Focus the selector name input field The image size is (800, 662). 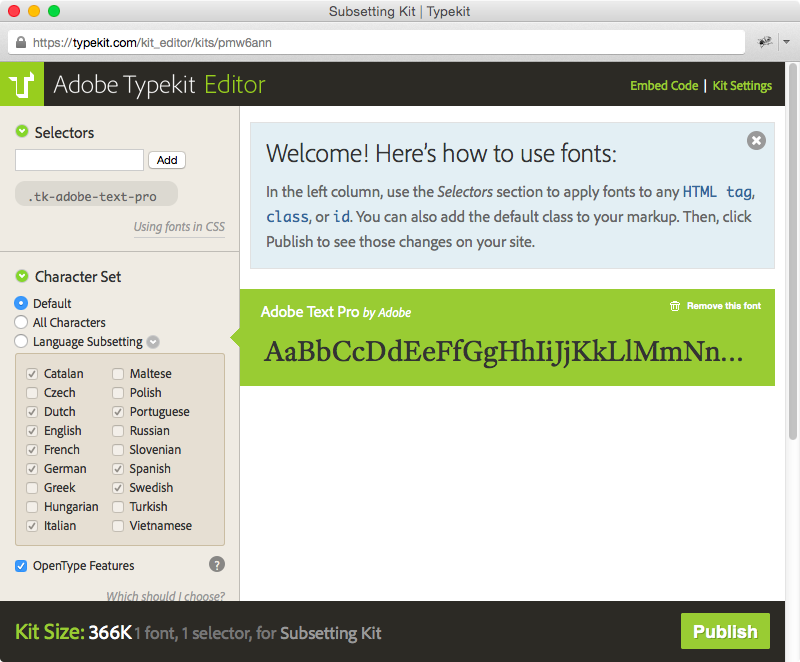[80, 160]
